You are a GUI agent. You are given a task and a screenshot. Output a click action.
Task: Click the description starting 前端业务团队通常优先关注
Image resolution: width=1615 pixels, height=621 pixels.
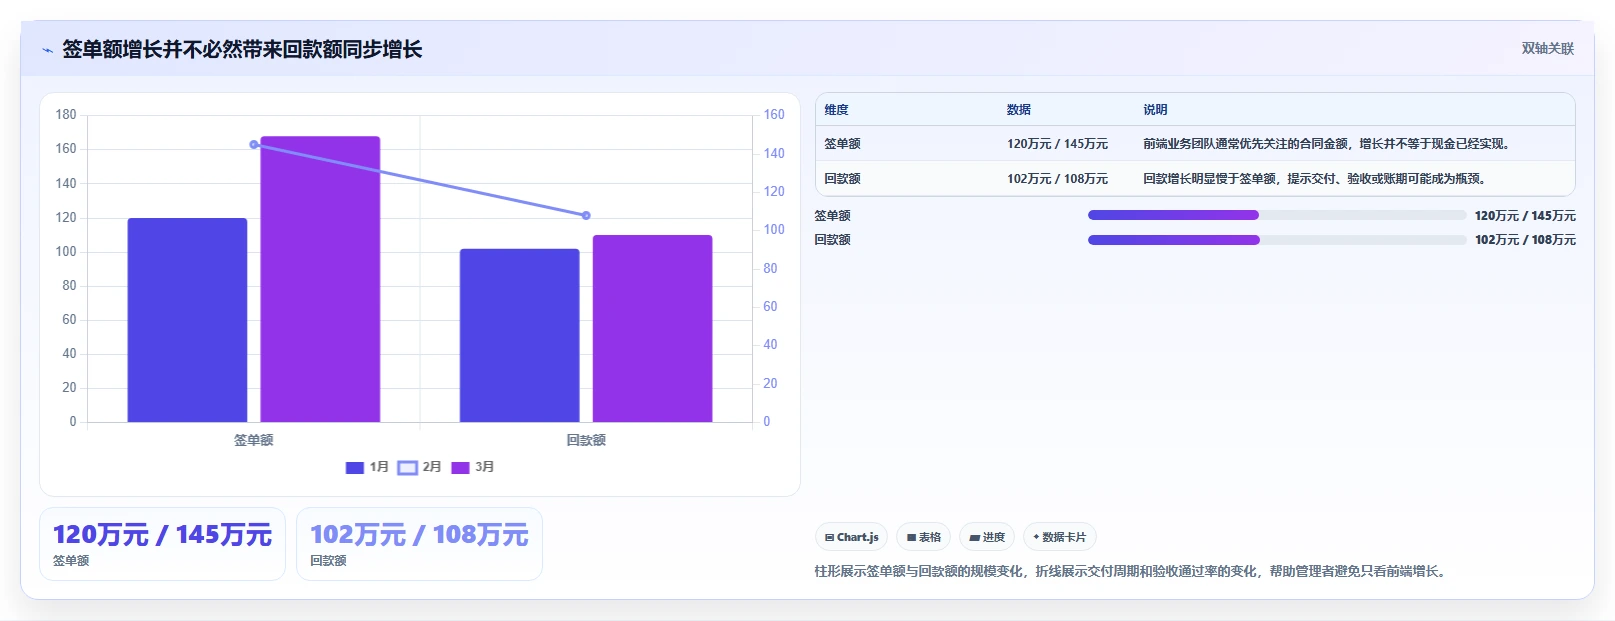tap(1326, 144)
